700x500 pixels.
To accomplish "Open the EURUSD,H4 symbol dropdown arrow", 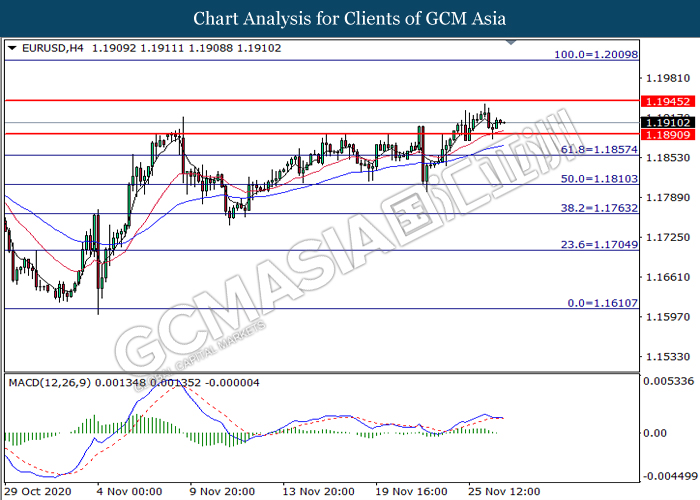I will coord(12,48).
